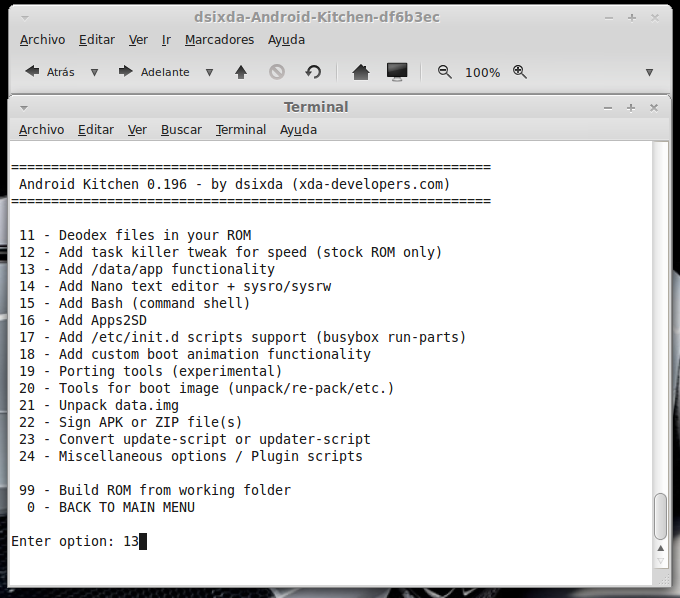Click the Terminal scrollbar up arrow
Screen dimensions: 680x598
tap(660, 549)
